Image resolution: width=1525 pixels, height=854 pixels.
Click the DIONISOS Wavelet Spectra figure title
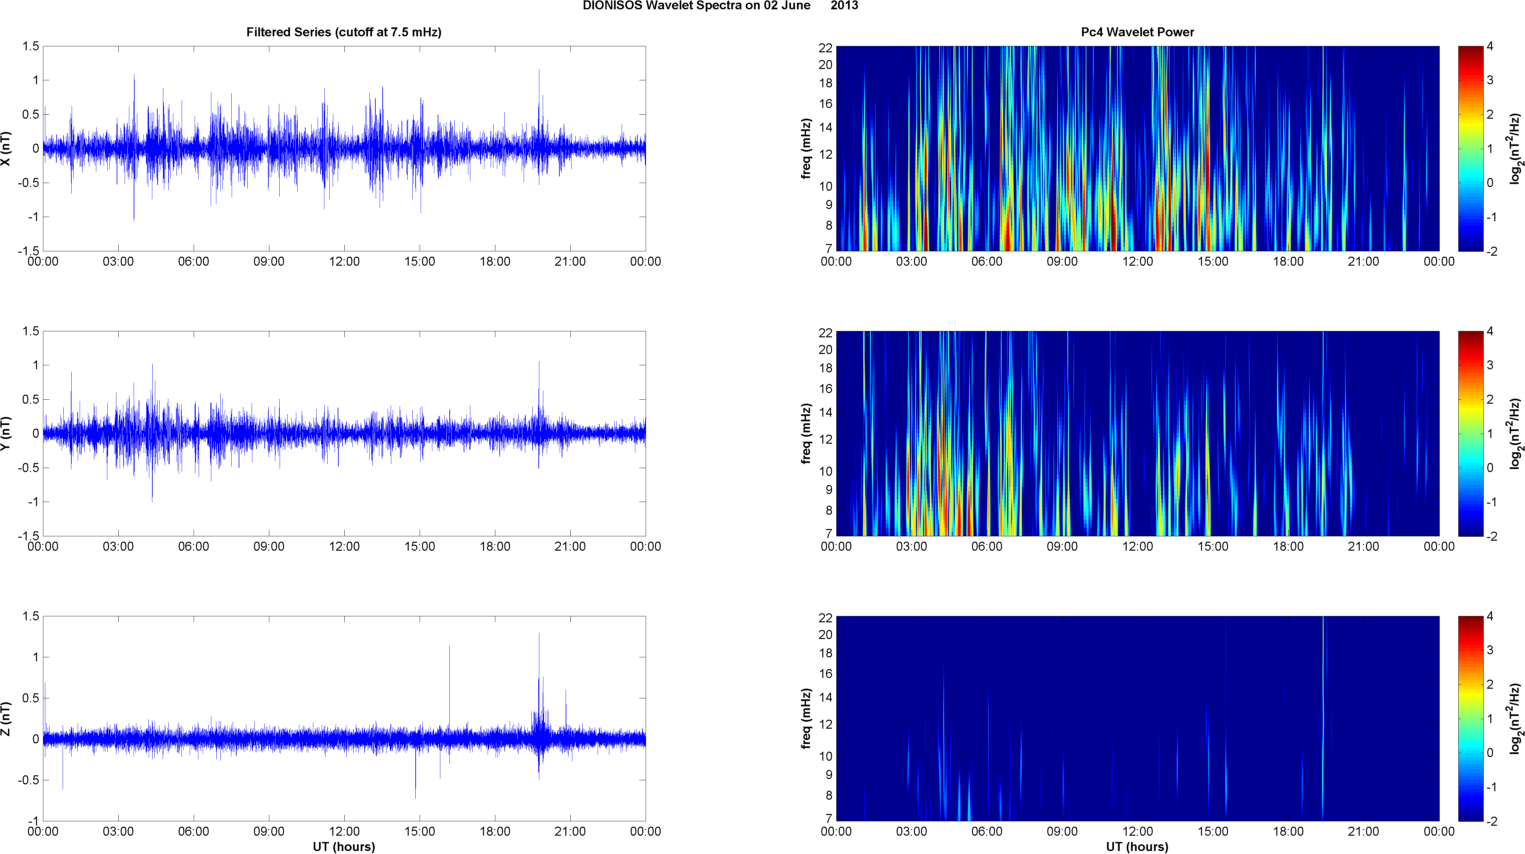[719, 6]
